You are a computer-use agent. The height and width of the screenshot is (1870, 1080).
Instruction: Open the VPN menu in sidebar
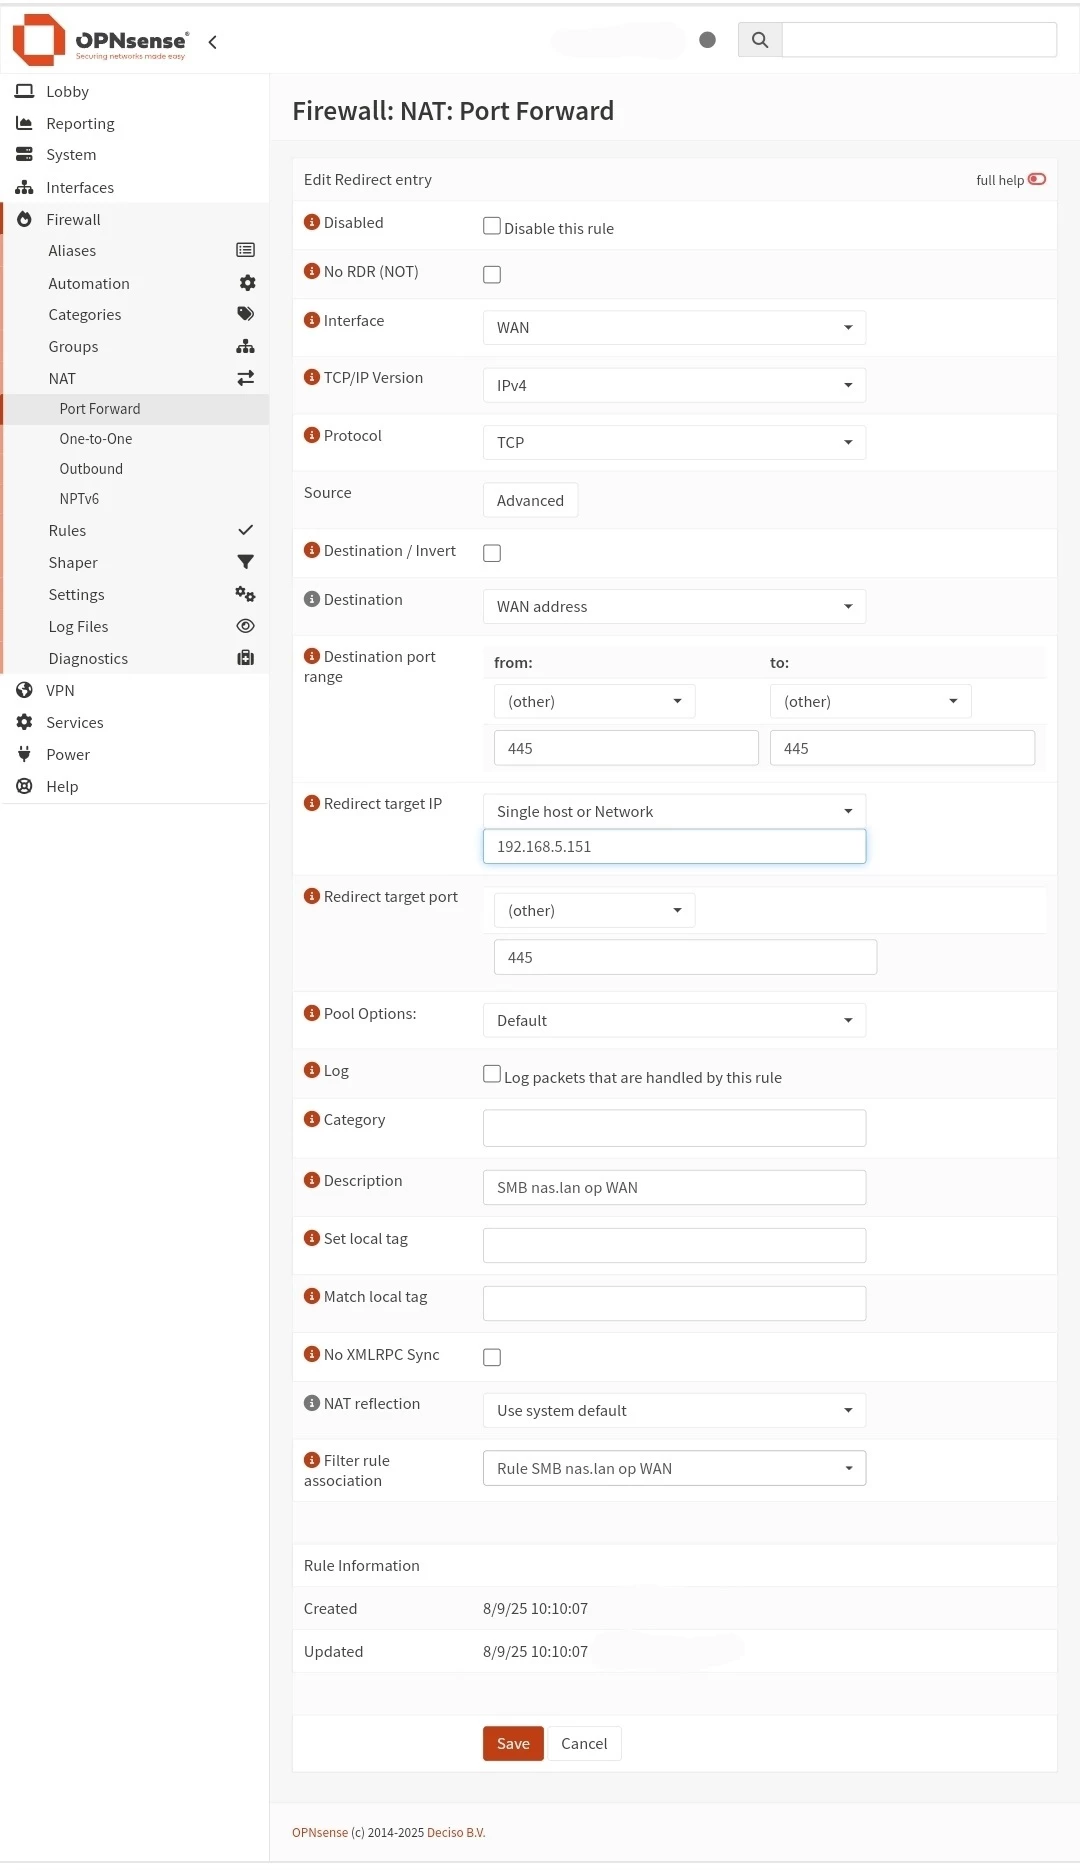(x=60, y=690)
